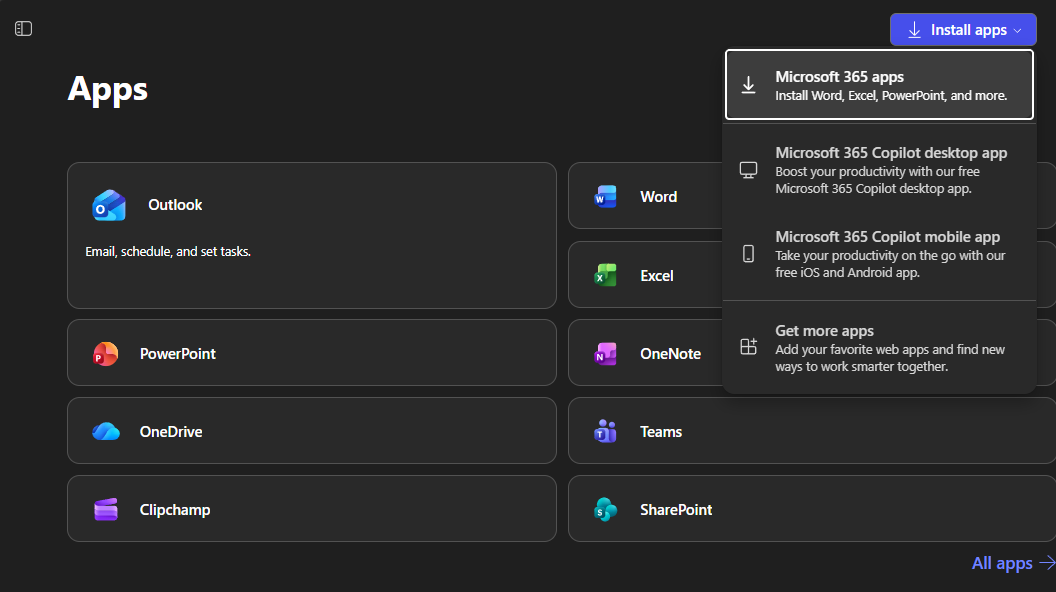Select Microsoft 365 apps menu entry
The height and width of the screenshot is (592, 1056).
[x=880, y=85]
